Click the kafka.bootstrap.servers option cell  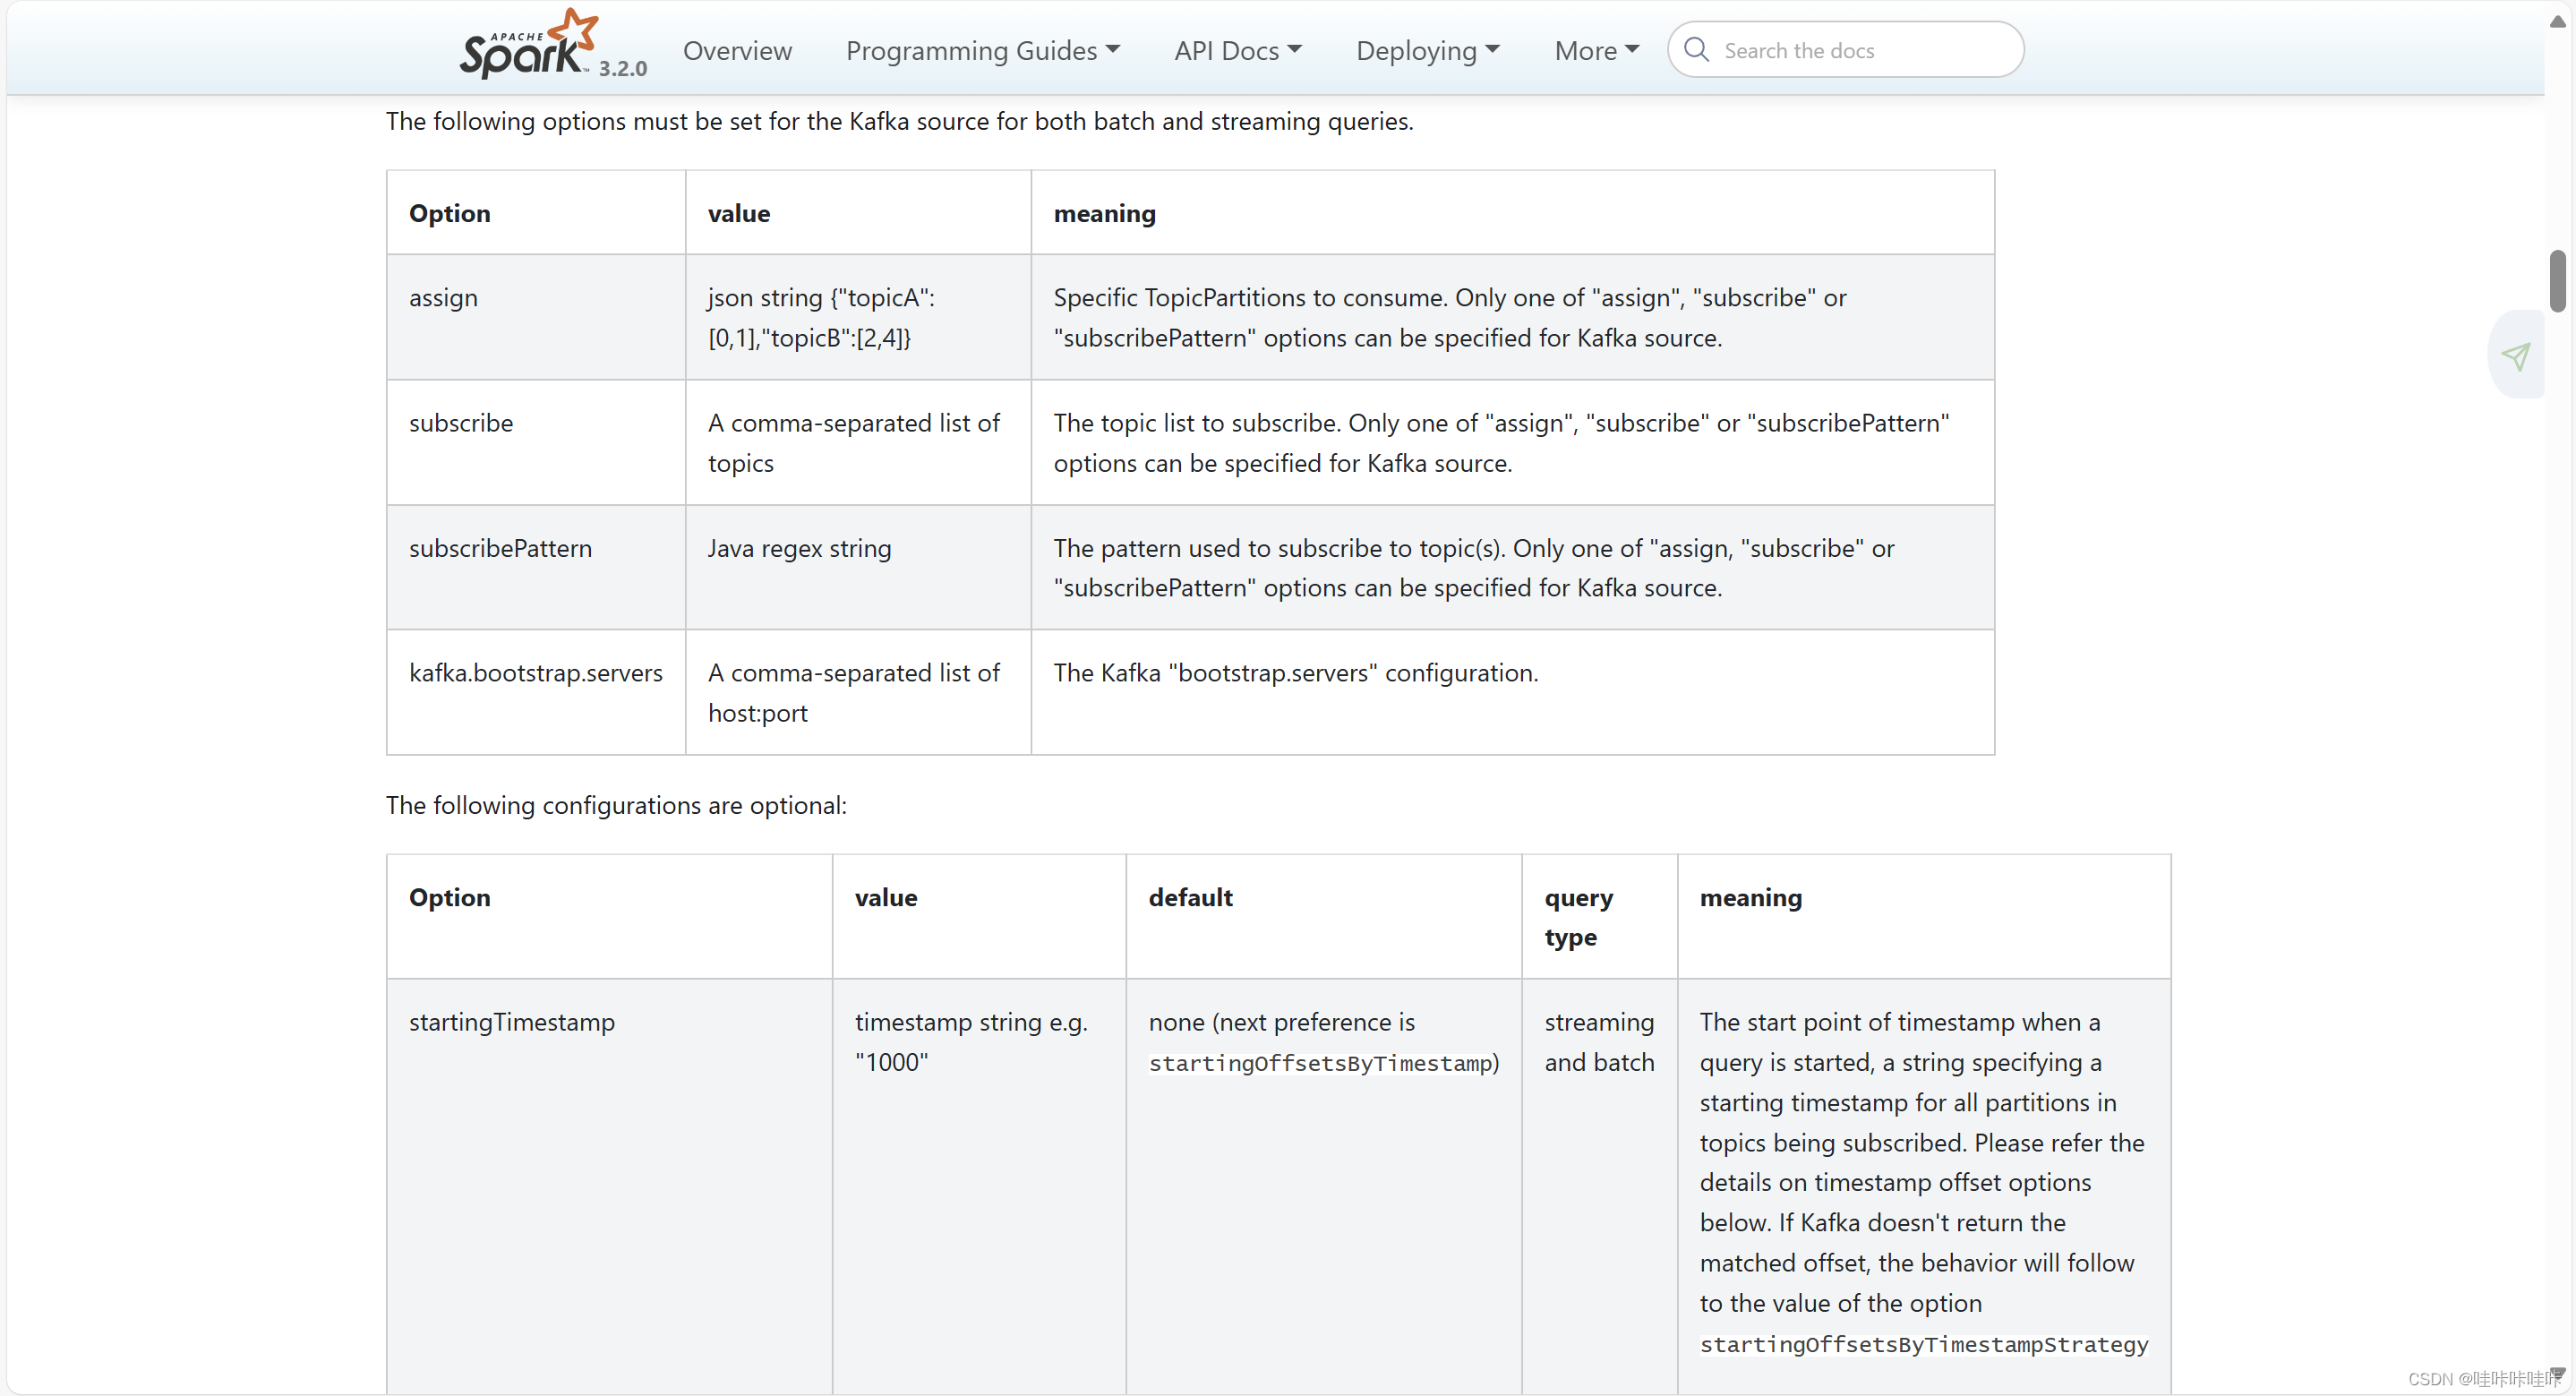coord(535,673)
